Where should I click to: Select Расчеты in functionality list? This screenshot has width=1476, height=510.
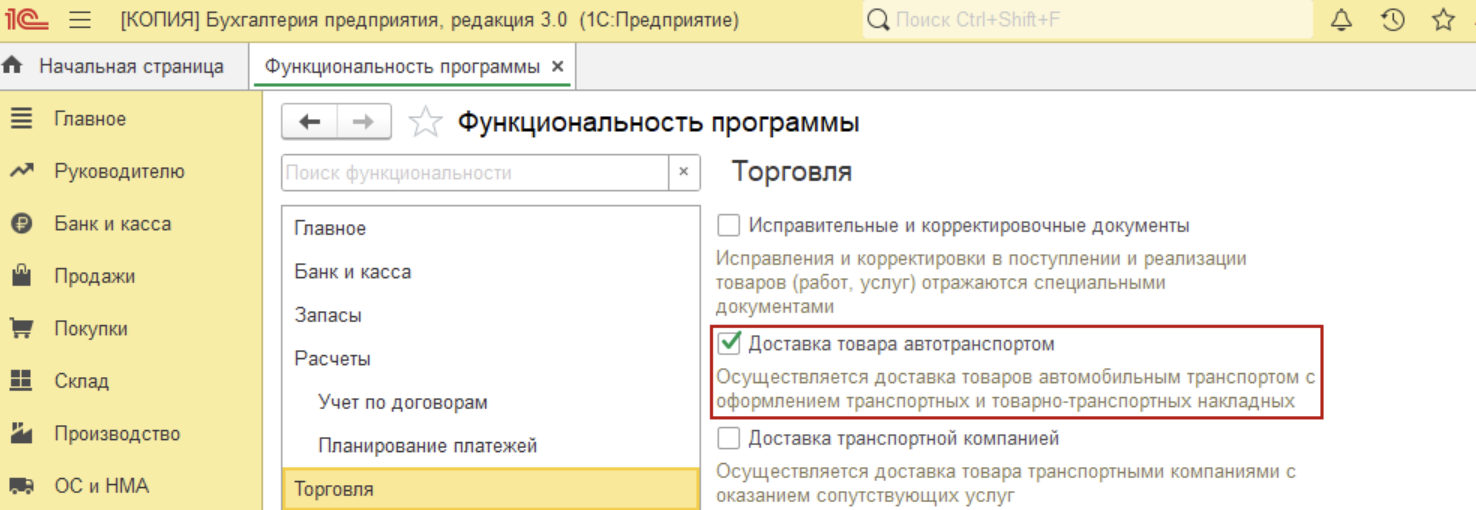pyautogui.click(x=332, y=358)
